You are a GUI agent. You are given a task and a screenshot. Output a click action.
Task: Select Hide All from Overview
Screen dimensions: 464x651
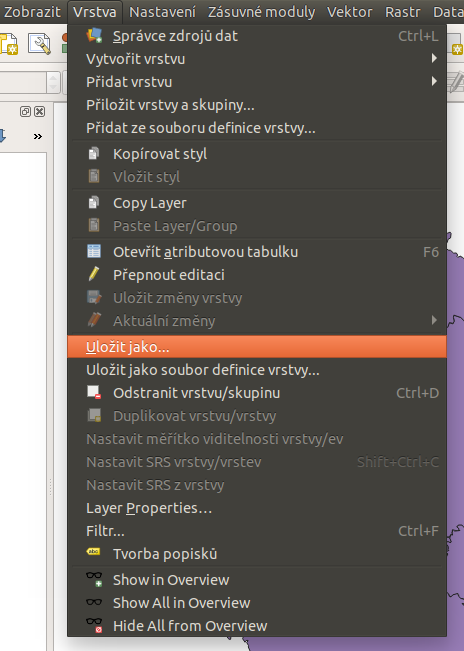257,626
